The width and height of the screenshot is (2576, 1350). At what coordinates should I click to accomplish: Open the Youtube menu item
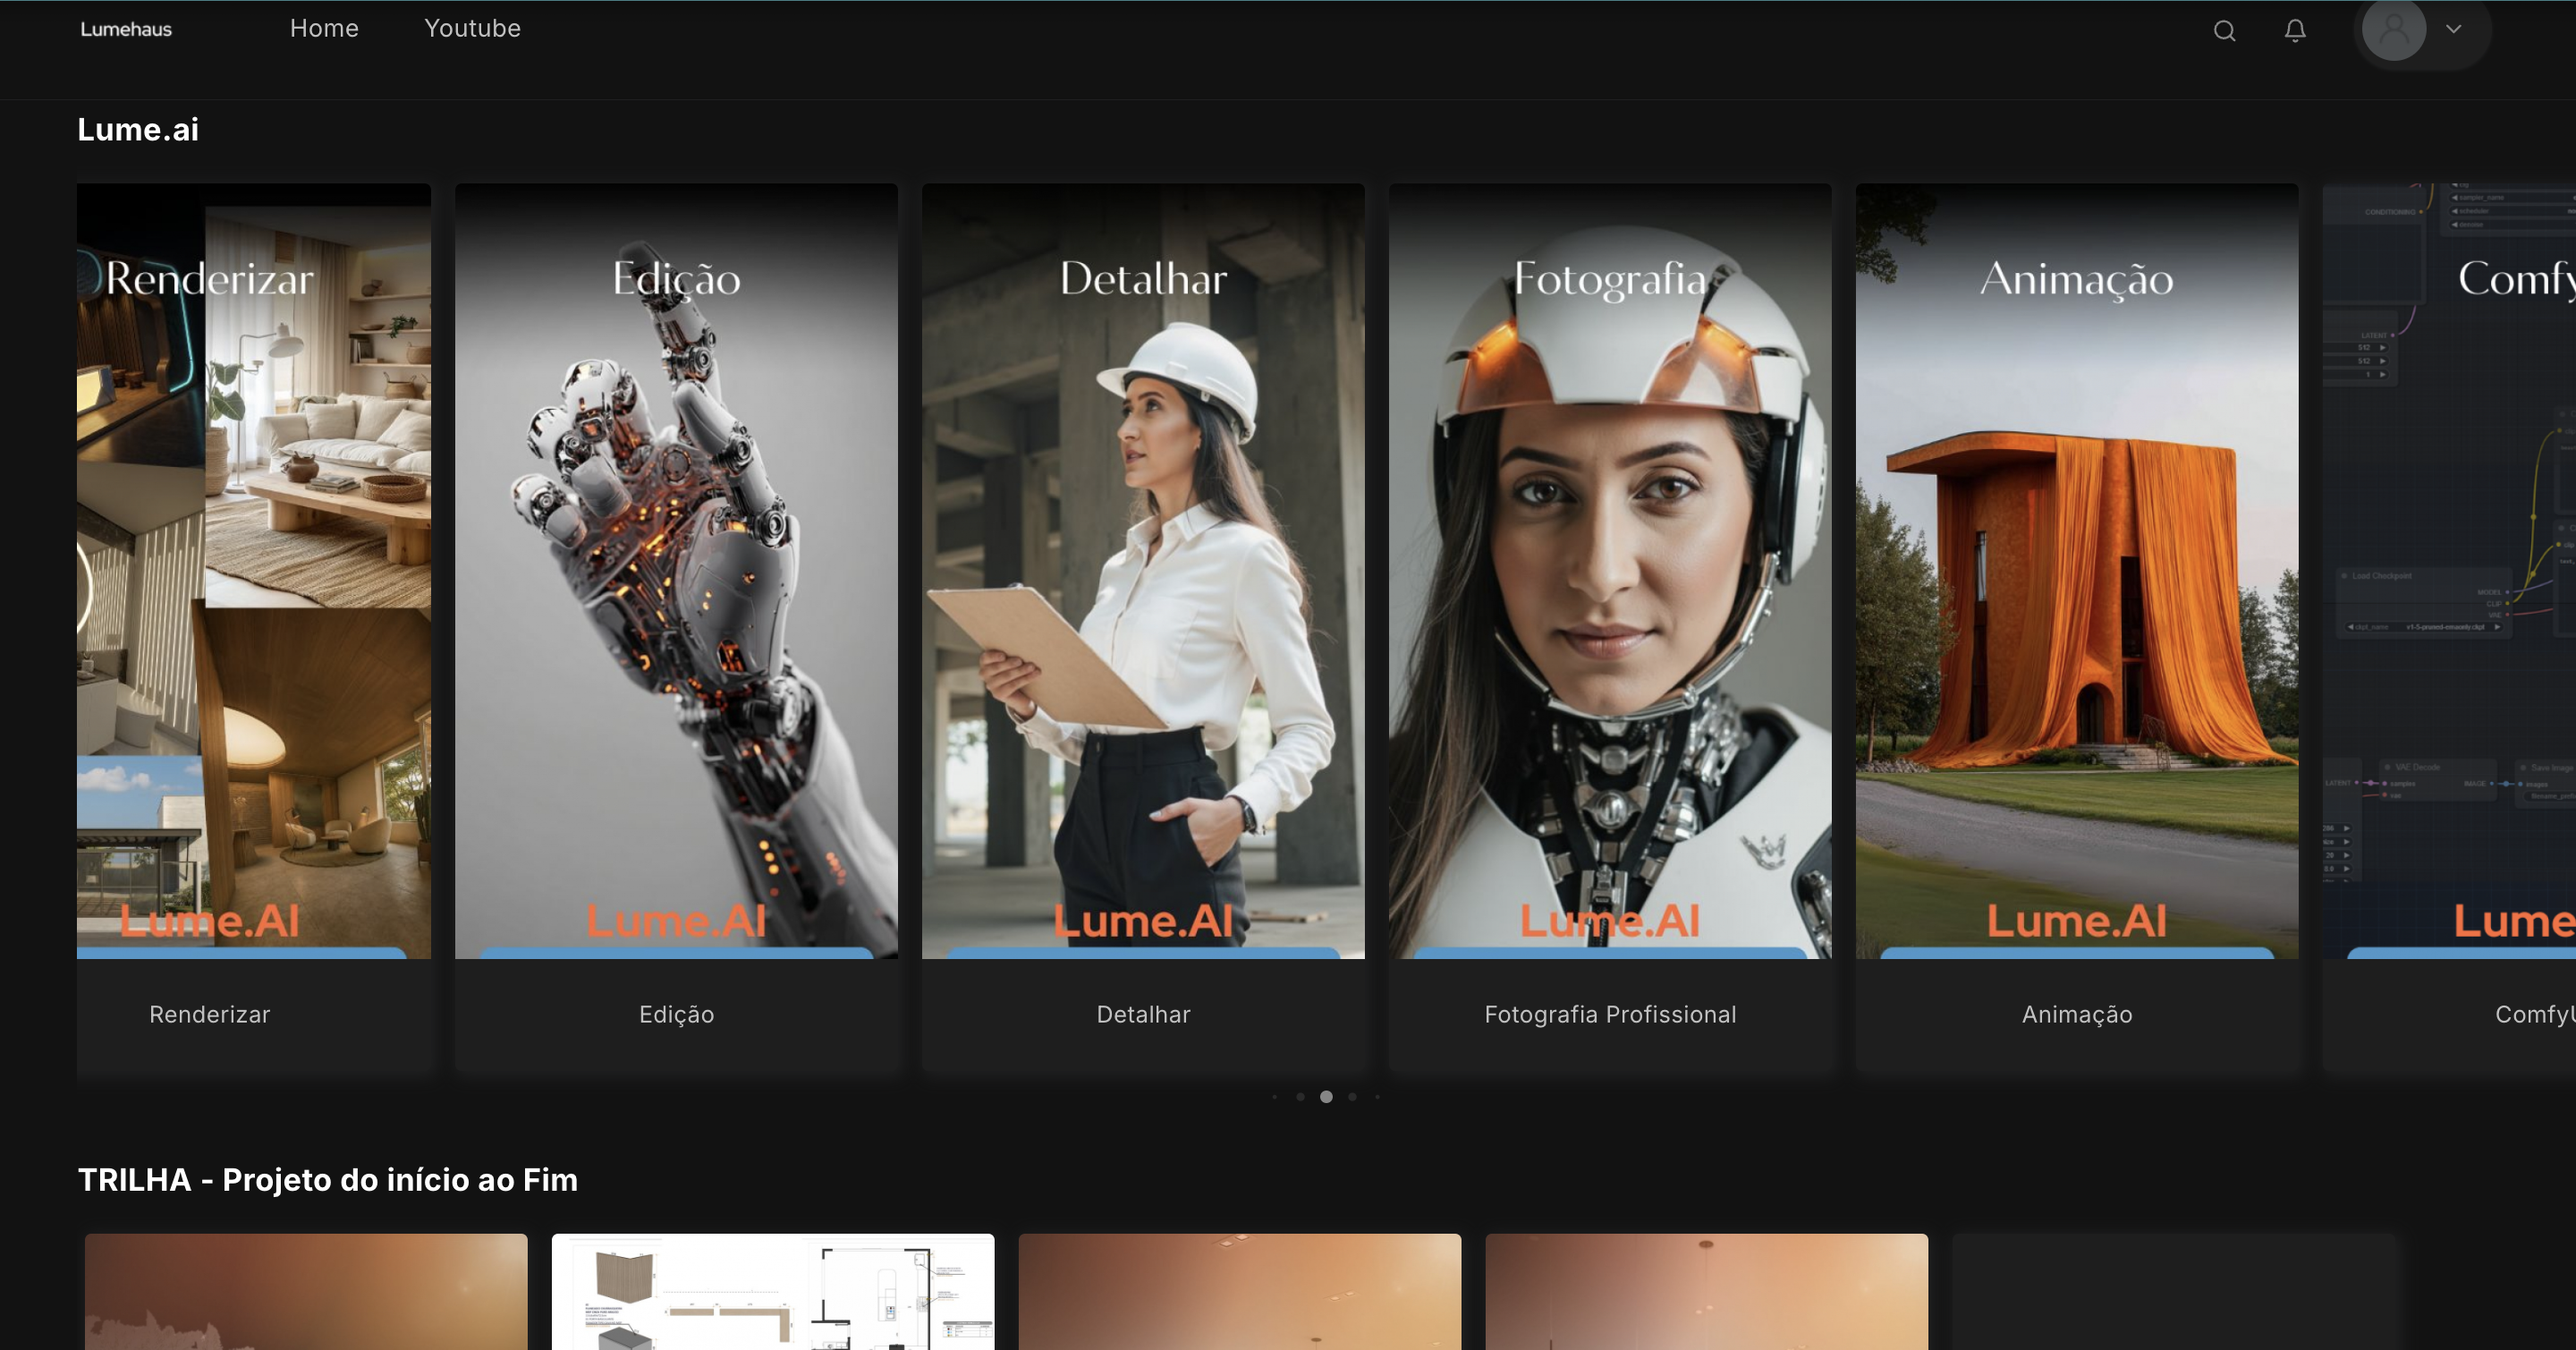pyautogui.click(x=472, y=28)
